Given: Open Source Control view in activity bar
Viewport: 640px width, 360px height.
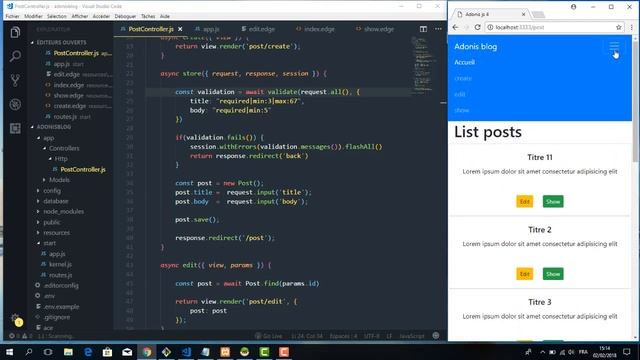Looking at the screenshot, I should [x=15, y=80].
